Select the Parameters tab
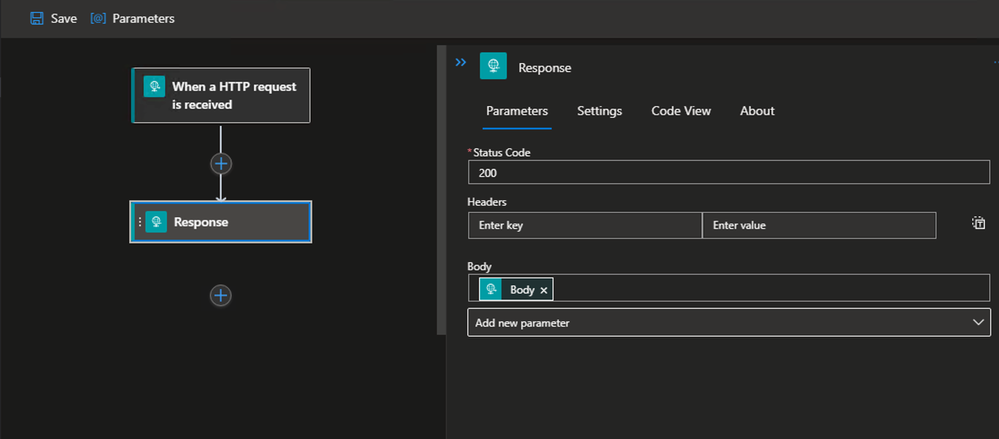Image resolution: width=999 pixels, height=439 pixels. click(517, 111)
